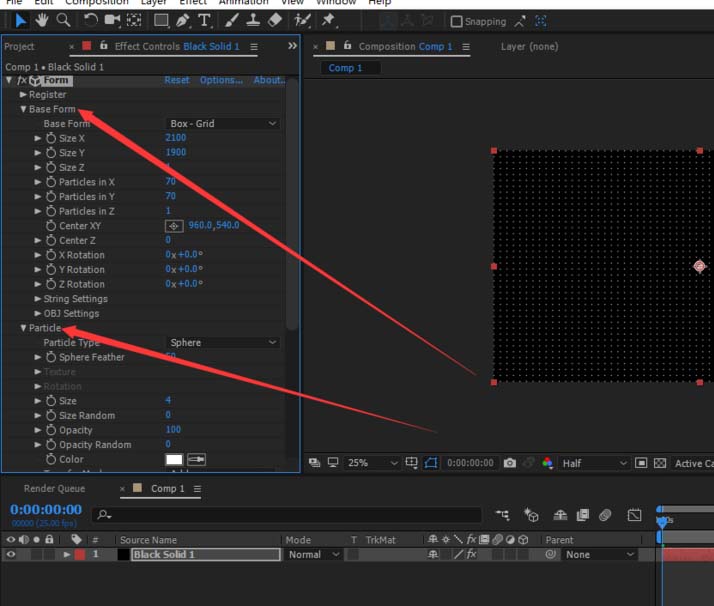Screen dimensions: 714x606
Task: Click the Color eyedropper icon
Action: [x=196, y=459]
